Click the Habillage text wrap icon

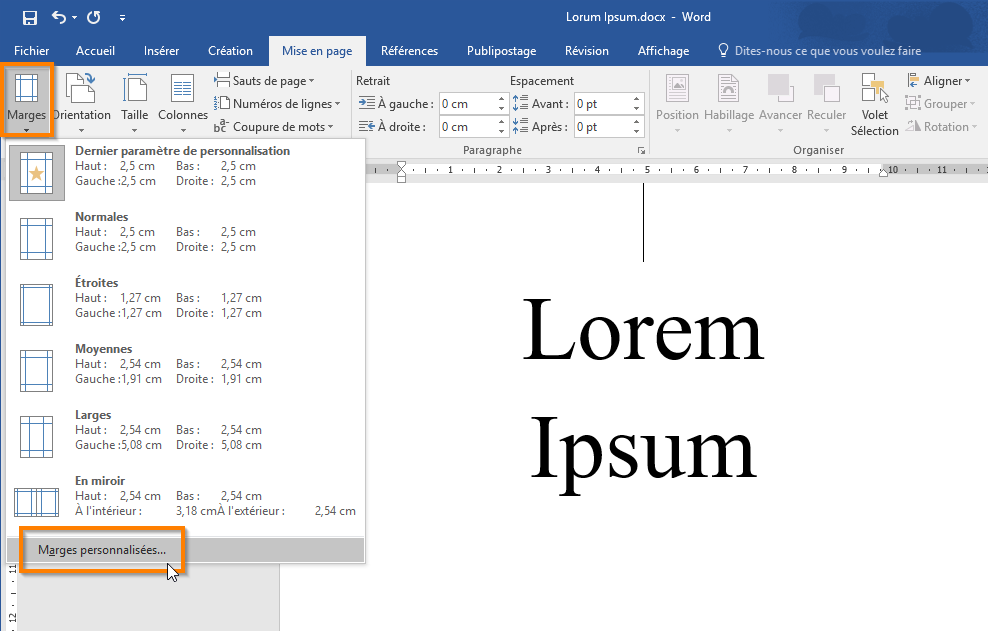pos(728,88)
